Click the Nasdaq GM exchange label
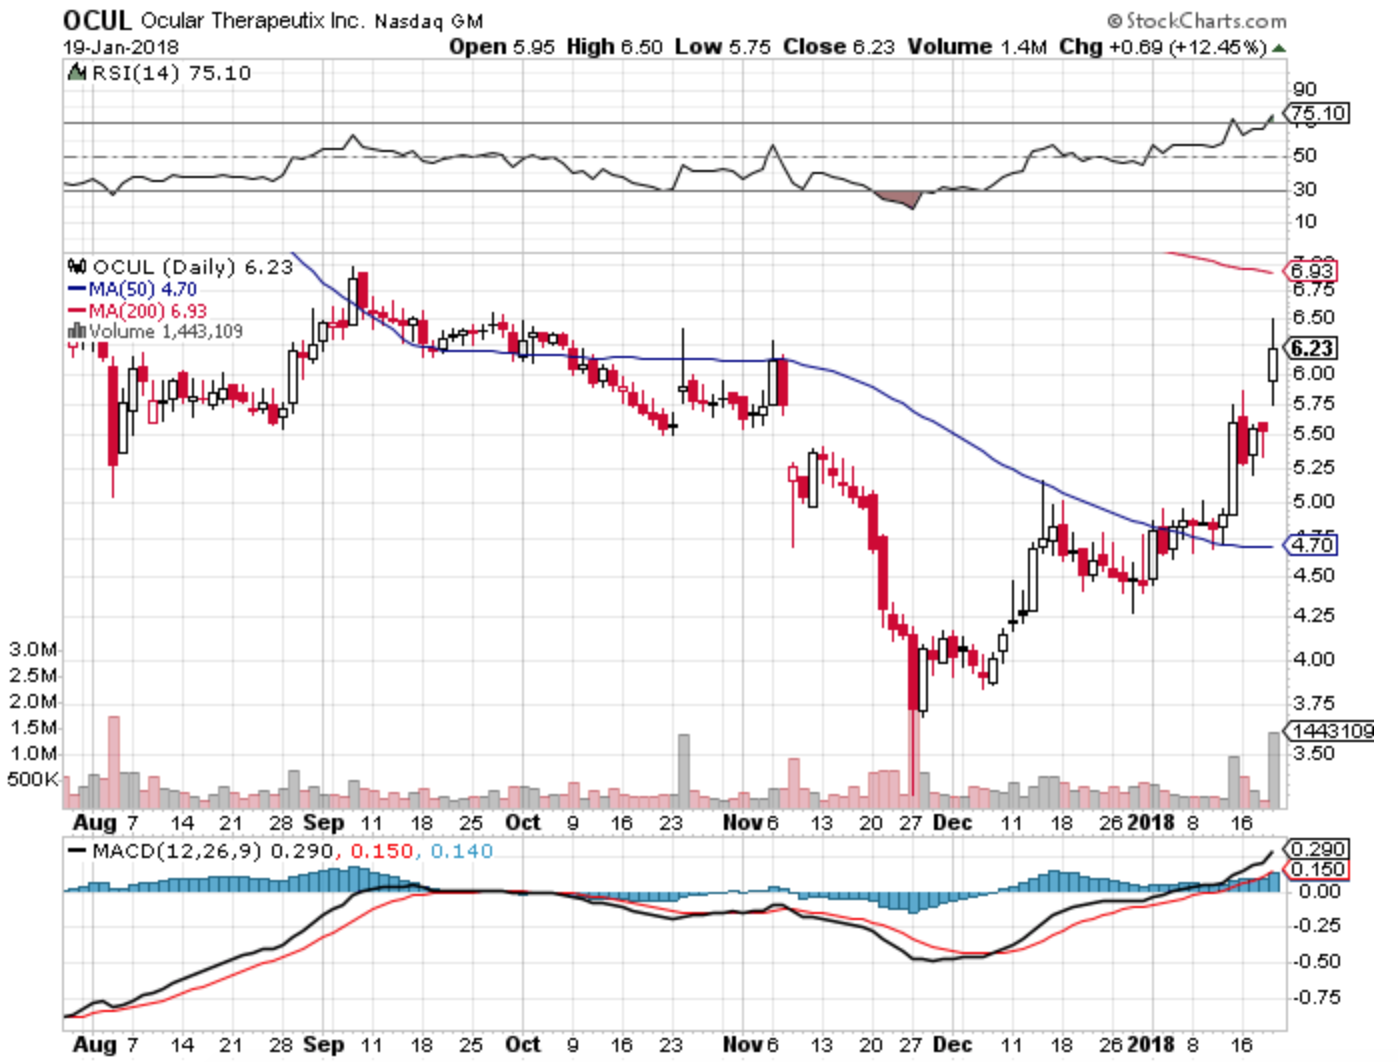 point(428,21)
